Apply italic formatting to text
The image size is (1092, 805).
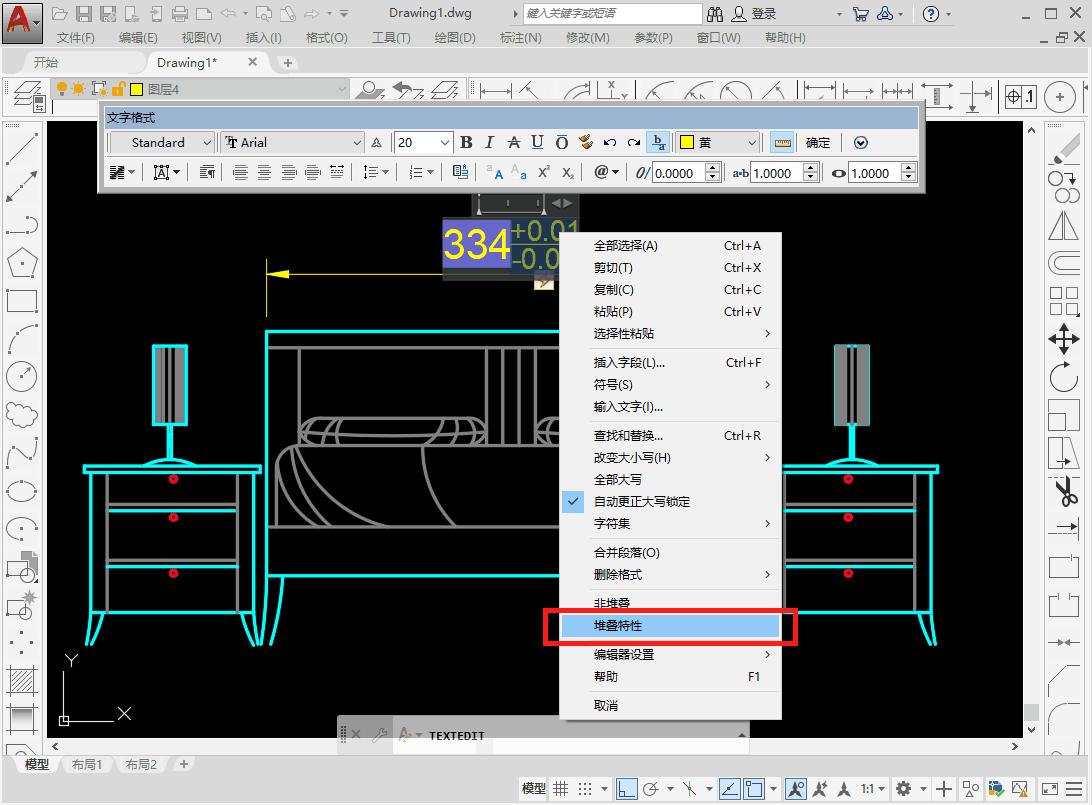489,143
